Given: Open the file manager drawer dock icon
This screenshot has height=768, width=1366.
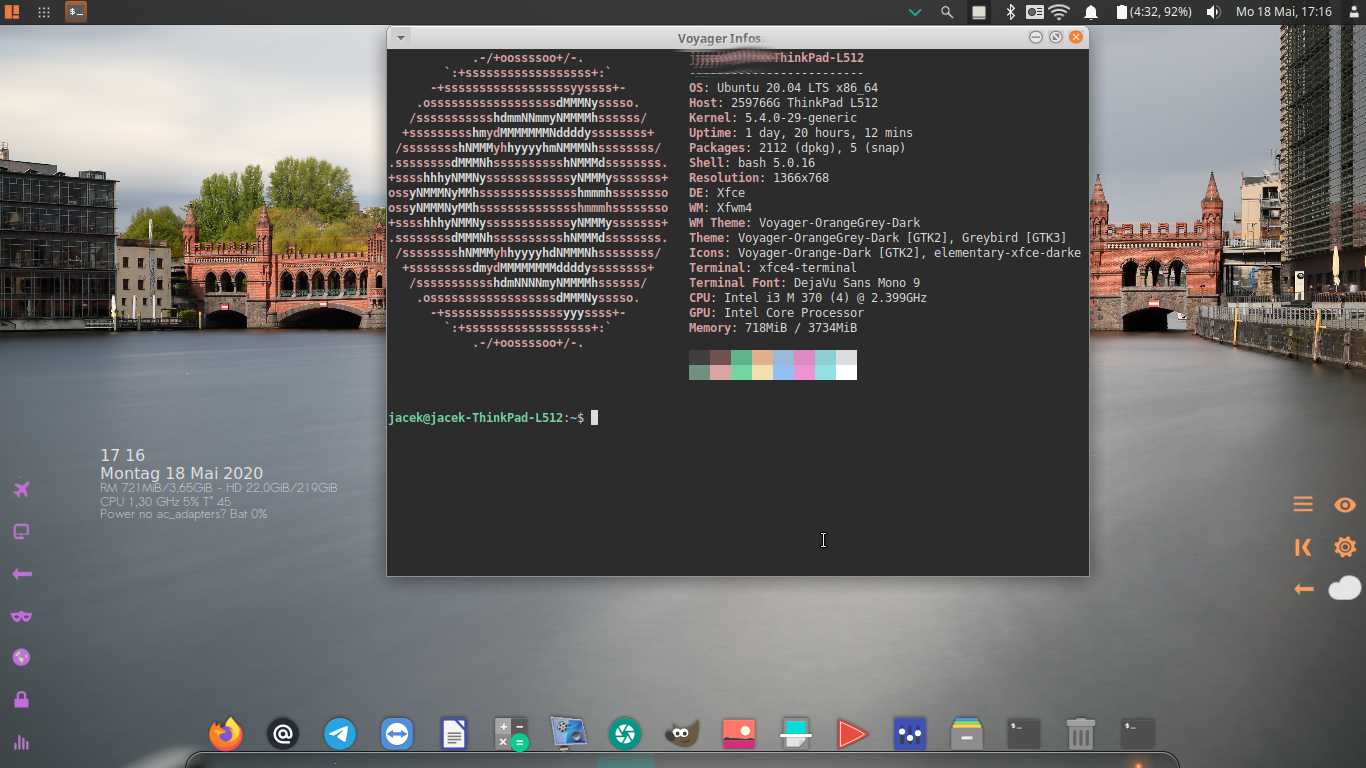Looking at the screenshot, I should pos(966,734).
